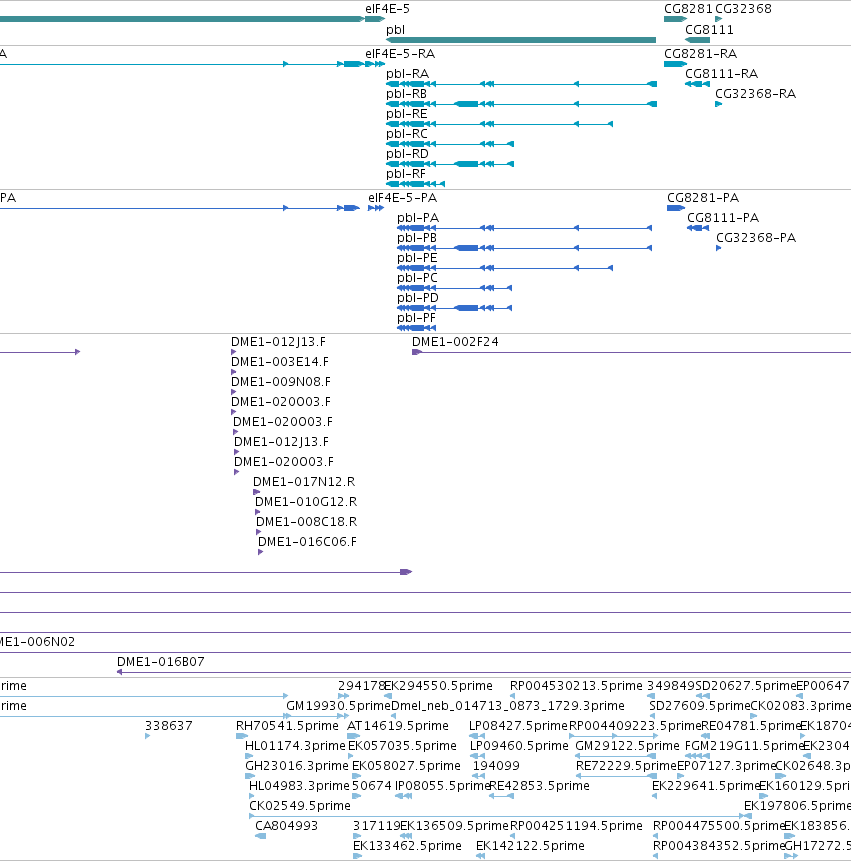Viewport: 851px width, 861px height.
Task: Open the Dmel_neb_014713_0873_1729.3prime label
Action: [508, 706]
